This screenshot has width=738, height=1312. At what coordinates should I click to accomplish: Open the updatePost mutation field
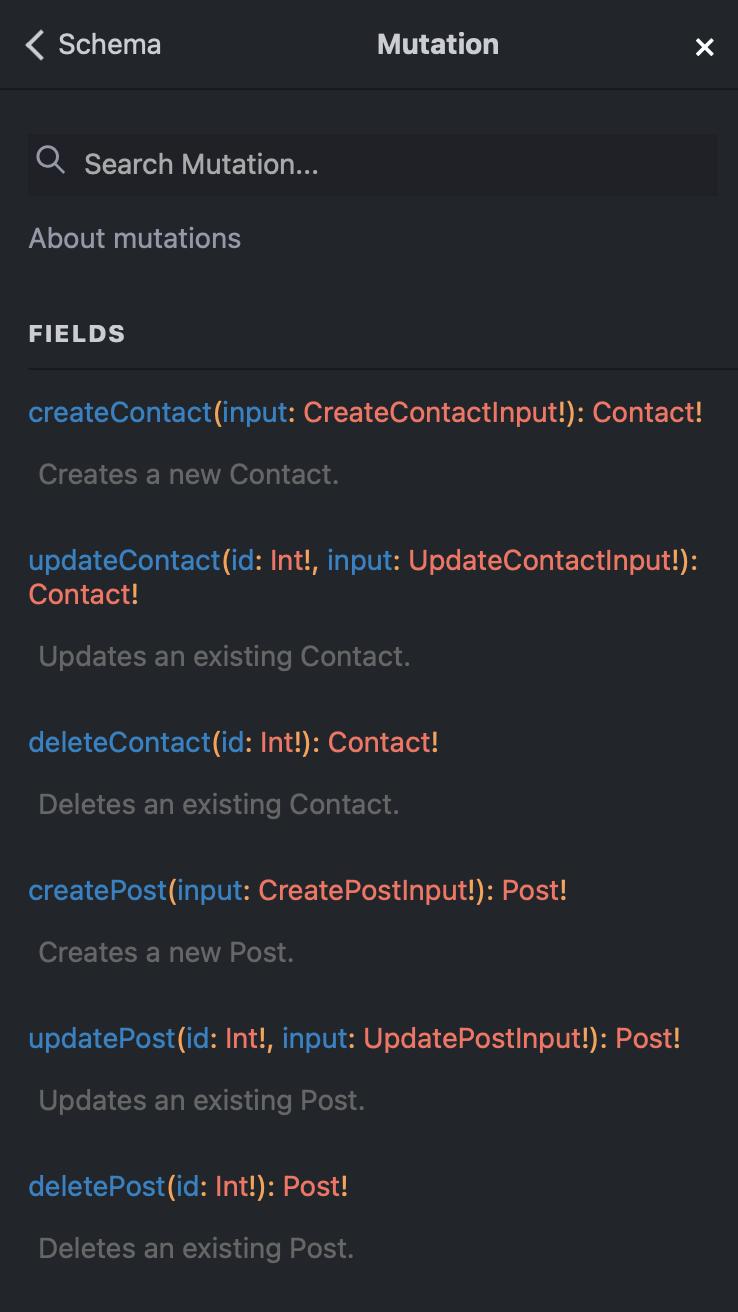click(x=100, y=1038)
